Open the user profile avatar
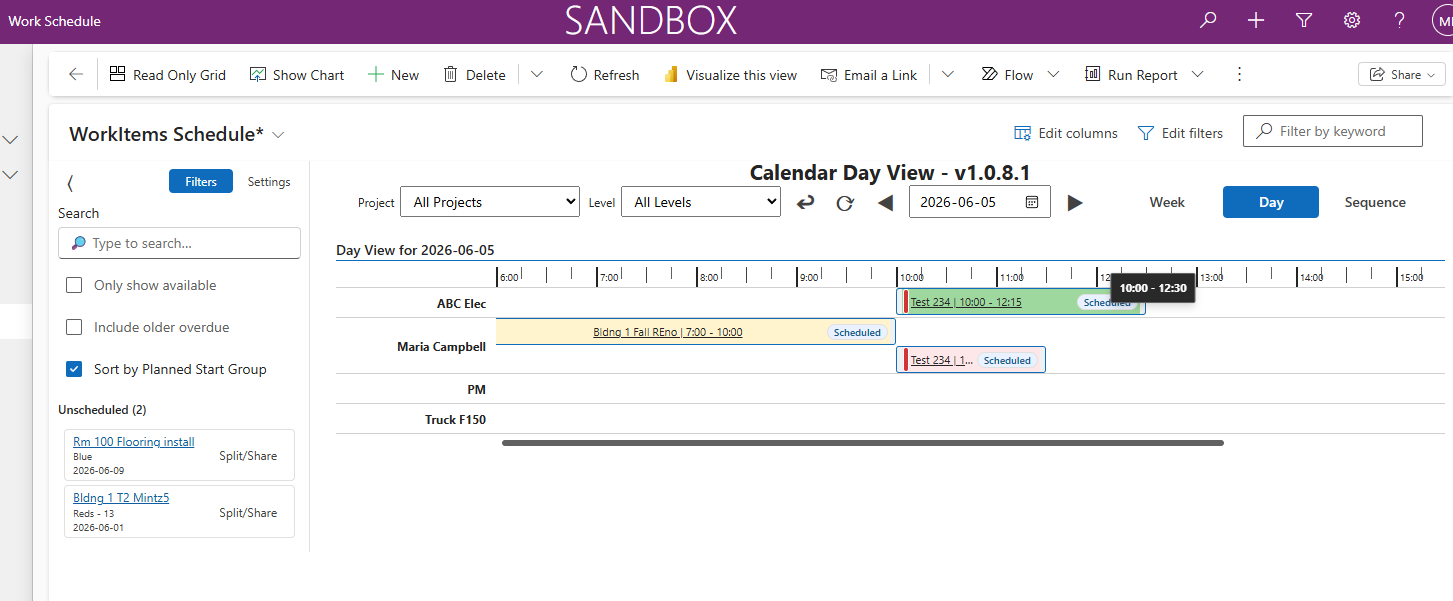This screenshot has width=1453, height=601. [1441, 20]
